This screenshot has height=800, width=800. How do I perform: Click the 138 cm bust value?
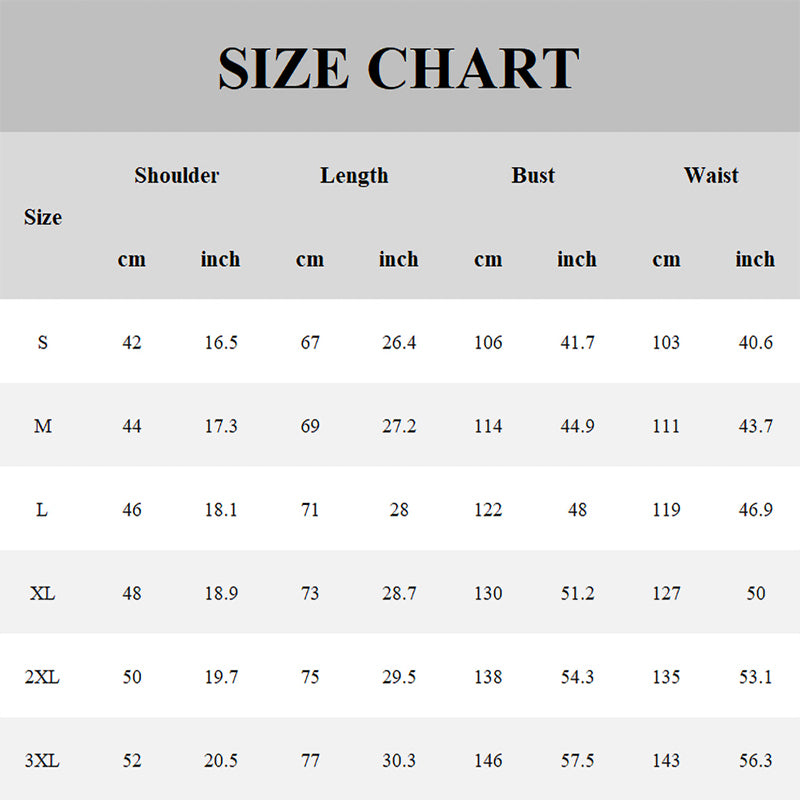coord(488,677)
